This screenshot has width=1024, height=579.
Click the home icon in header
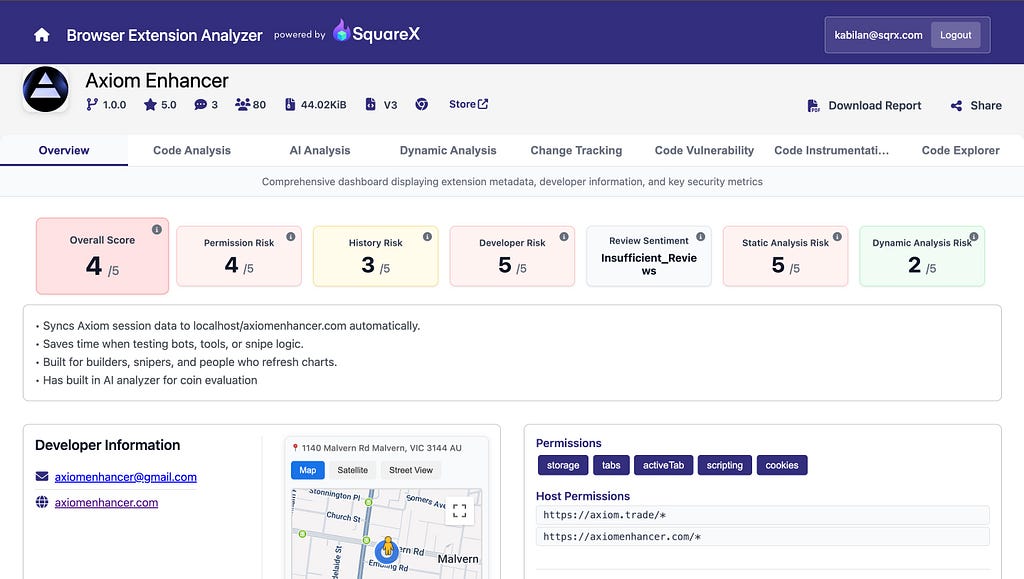click(x=42, y=35)
